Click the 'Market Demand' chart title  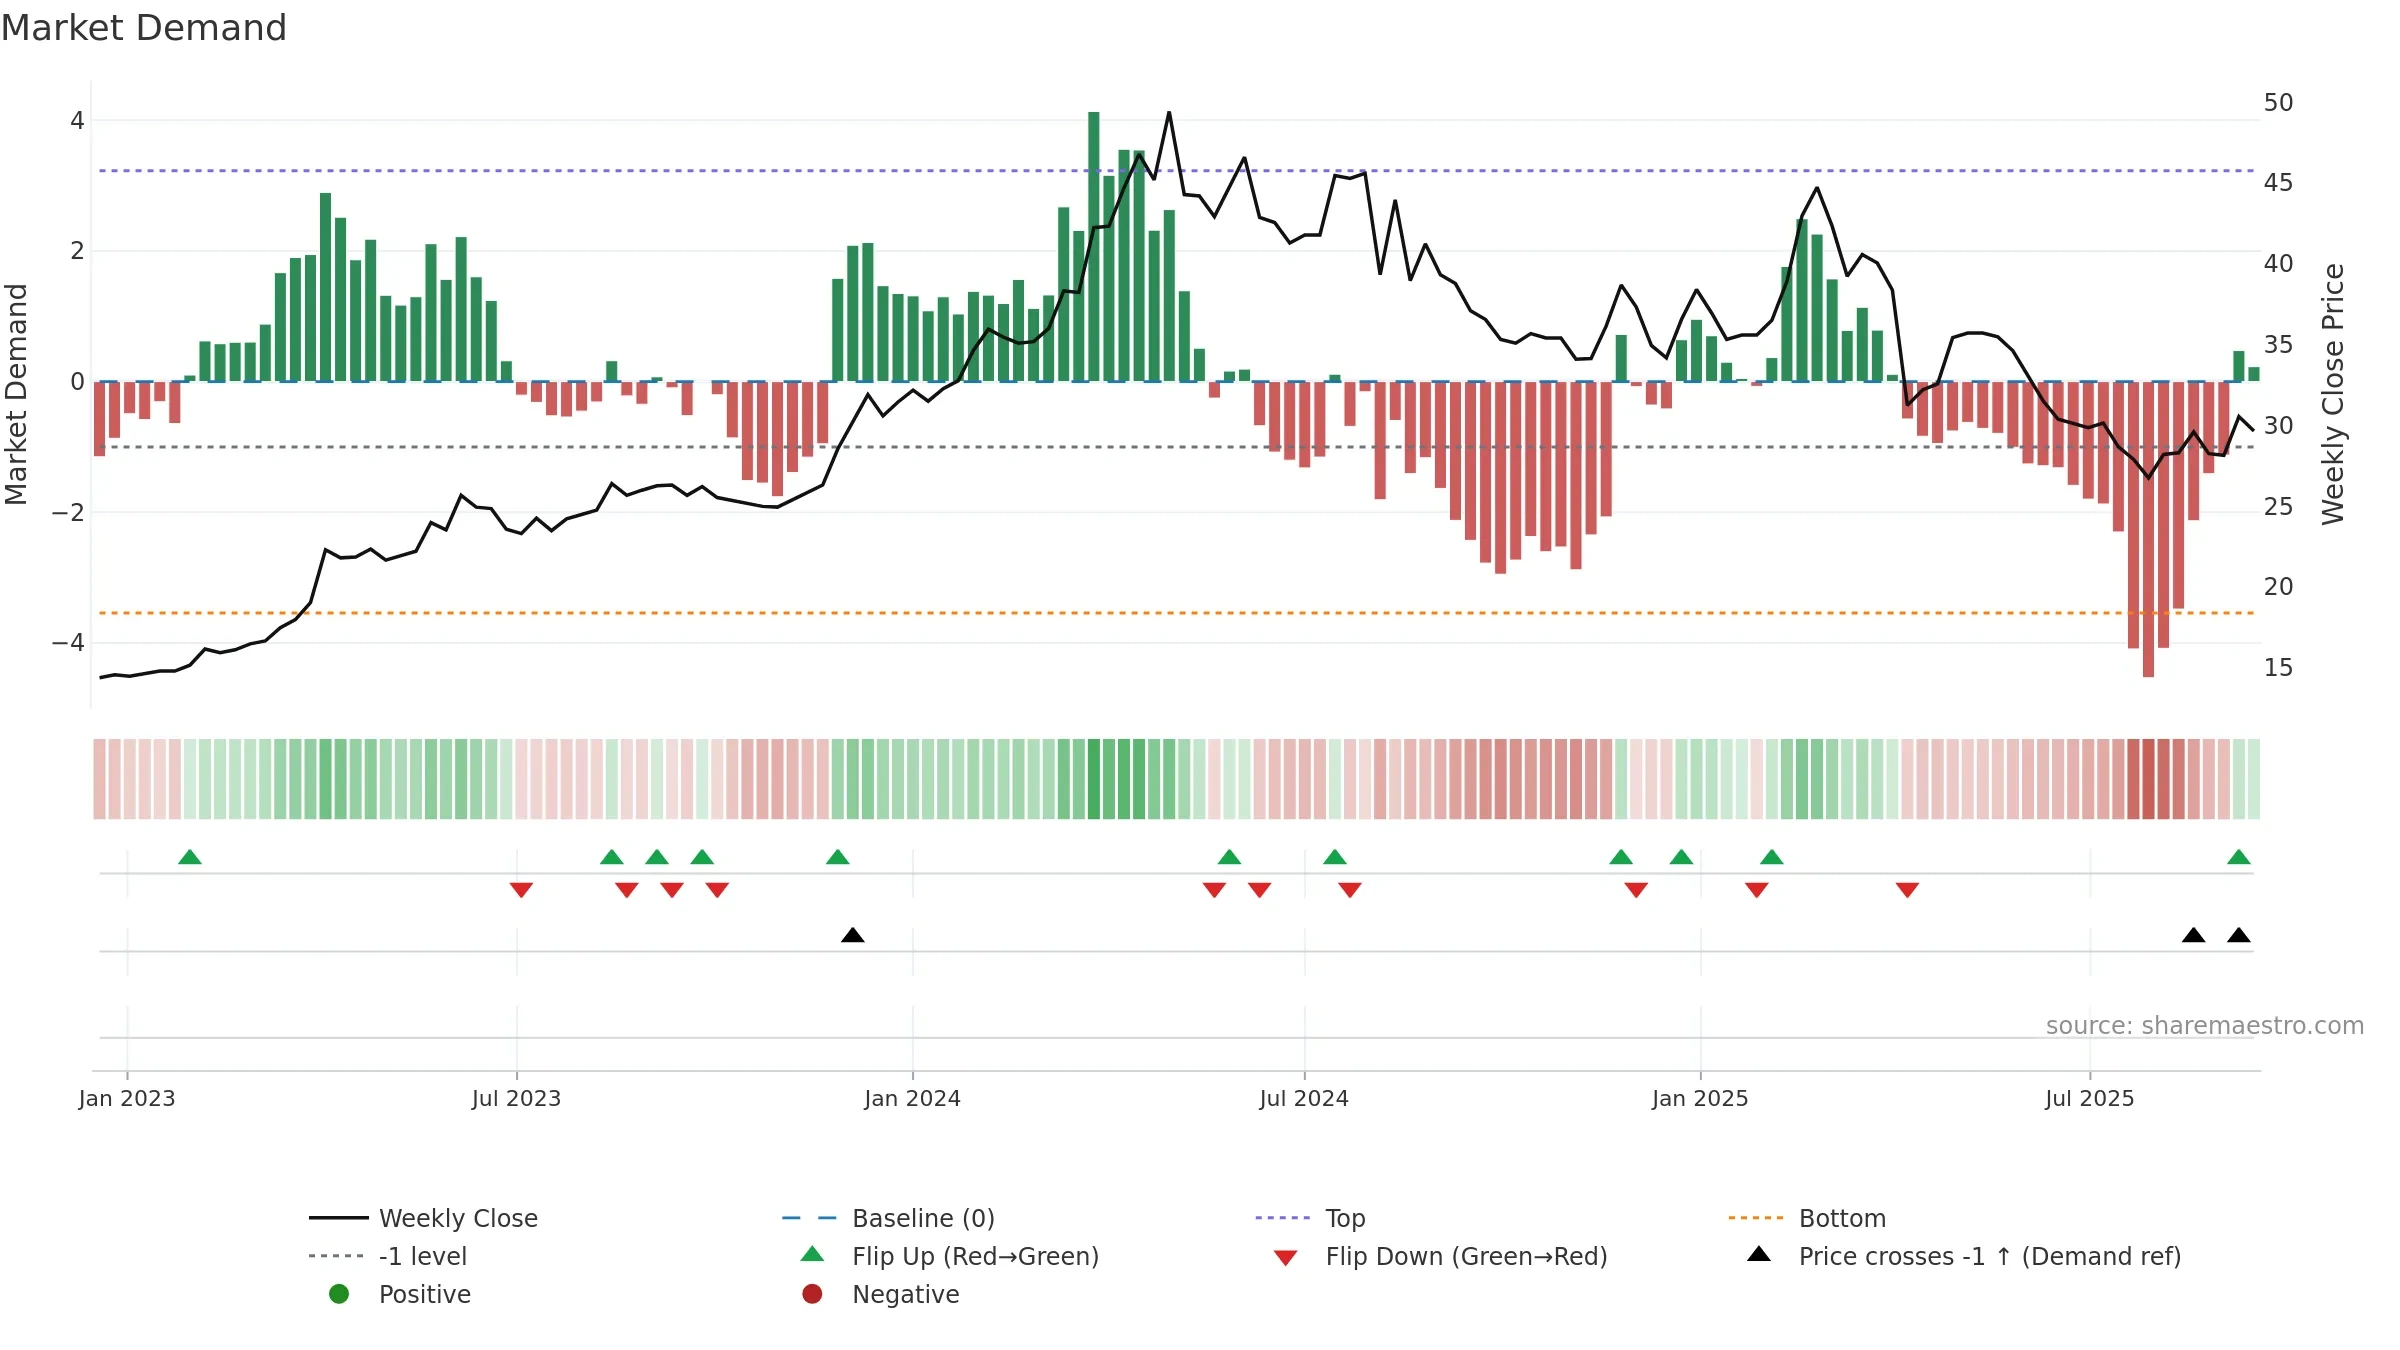coord(144,28)
